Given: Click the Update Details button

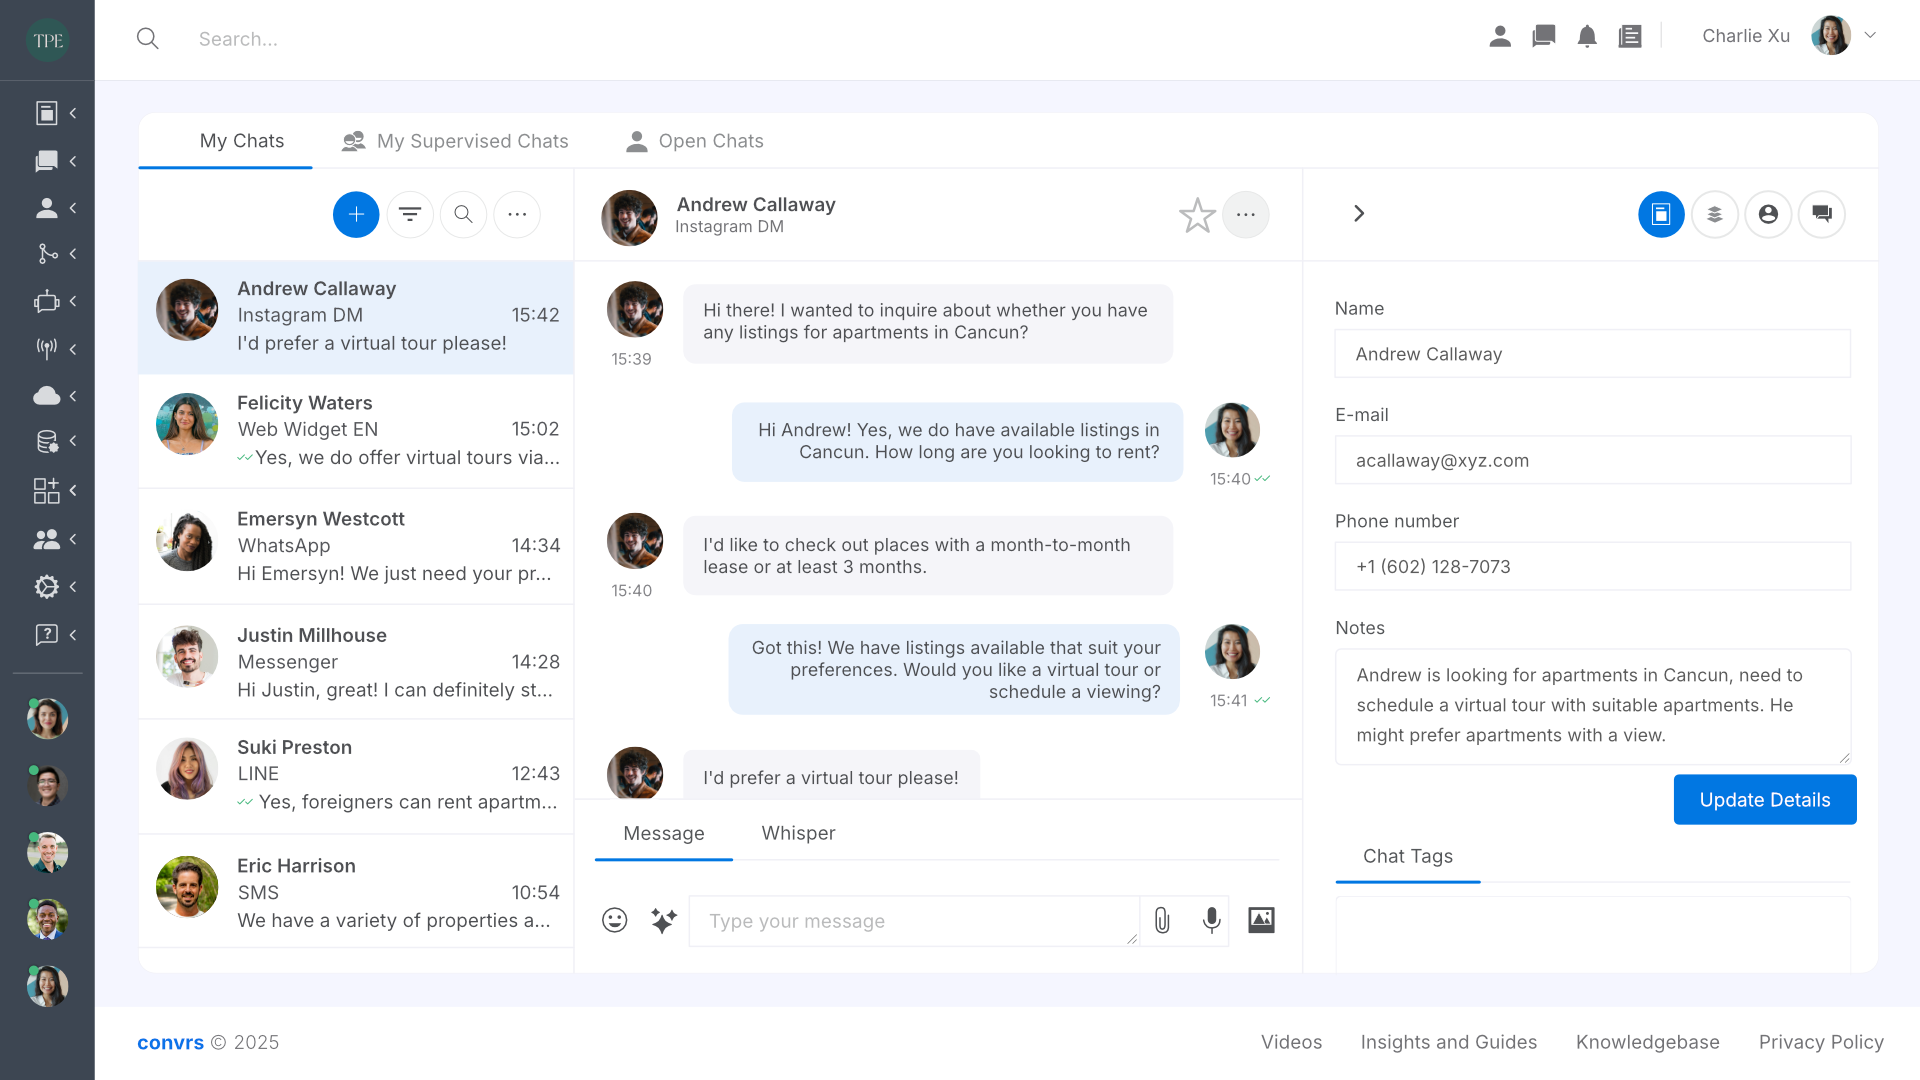Looking at the screenshot, I should click(x=1764, y=800).
